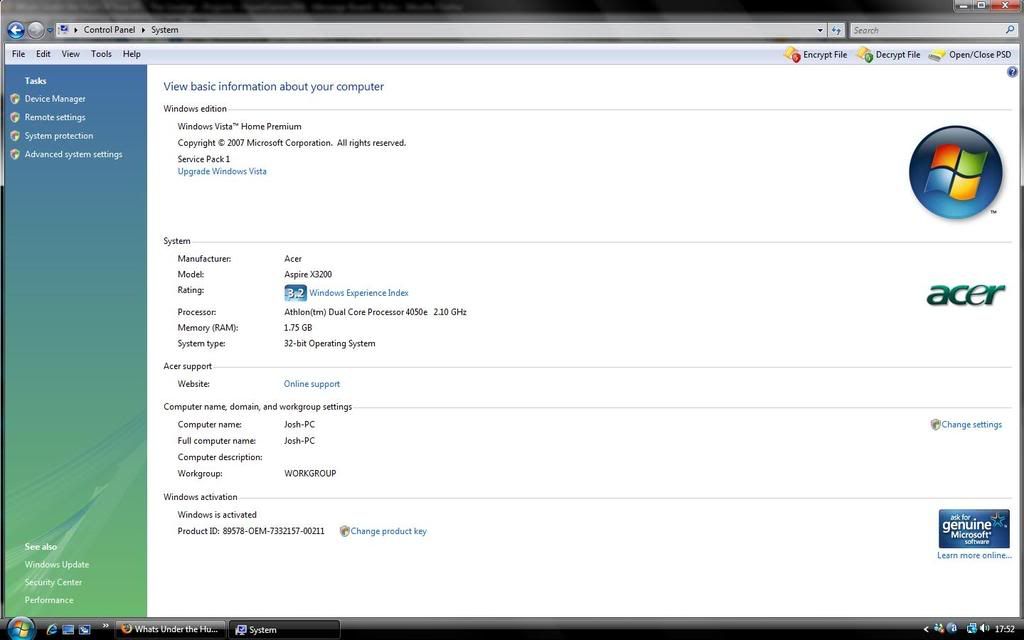Click the 'Windows is activated' text
This screenshot has height=640, width=1024.
coord(217,515)
